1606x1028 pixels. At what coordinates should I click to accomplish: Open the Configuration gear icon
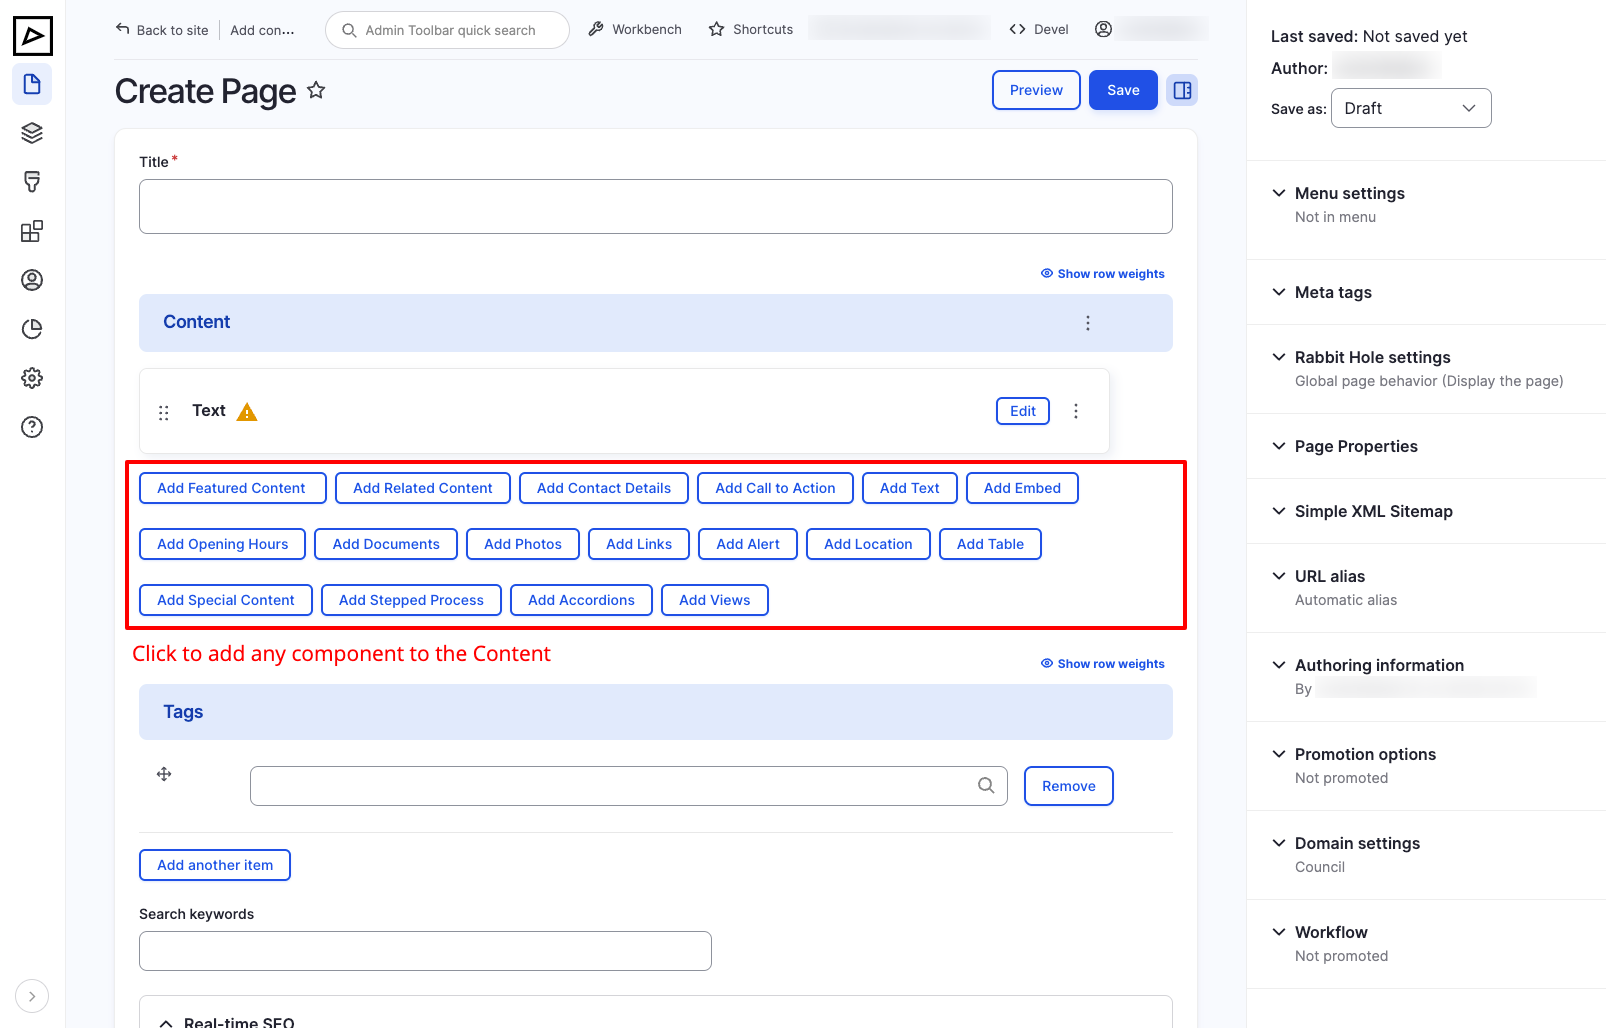tap(32, 378)
